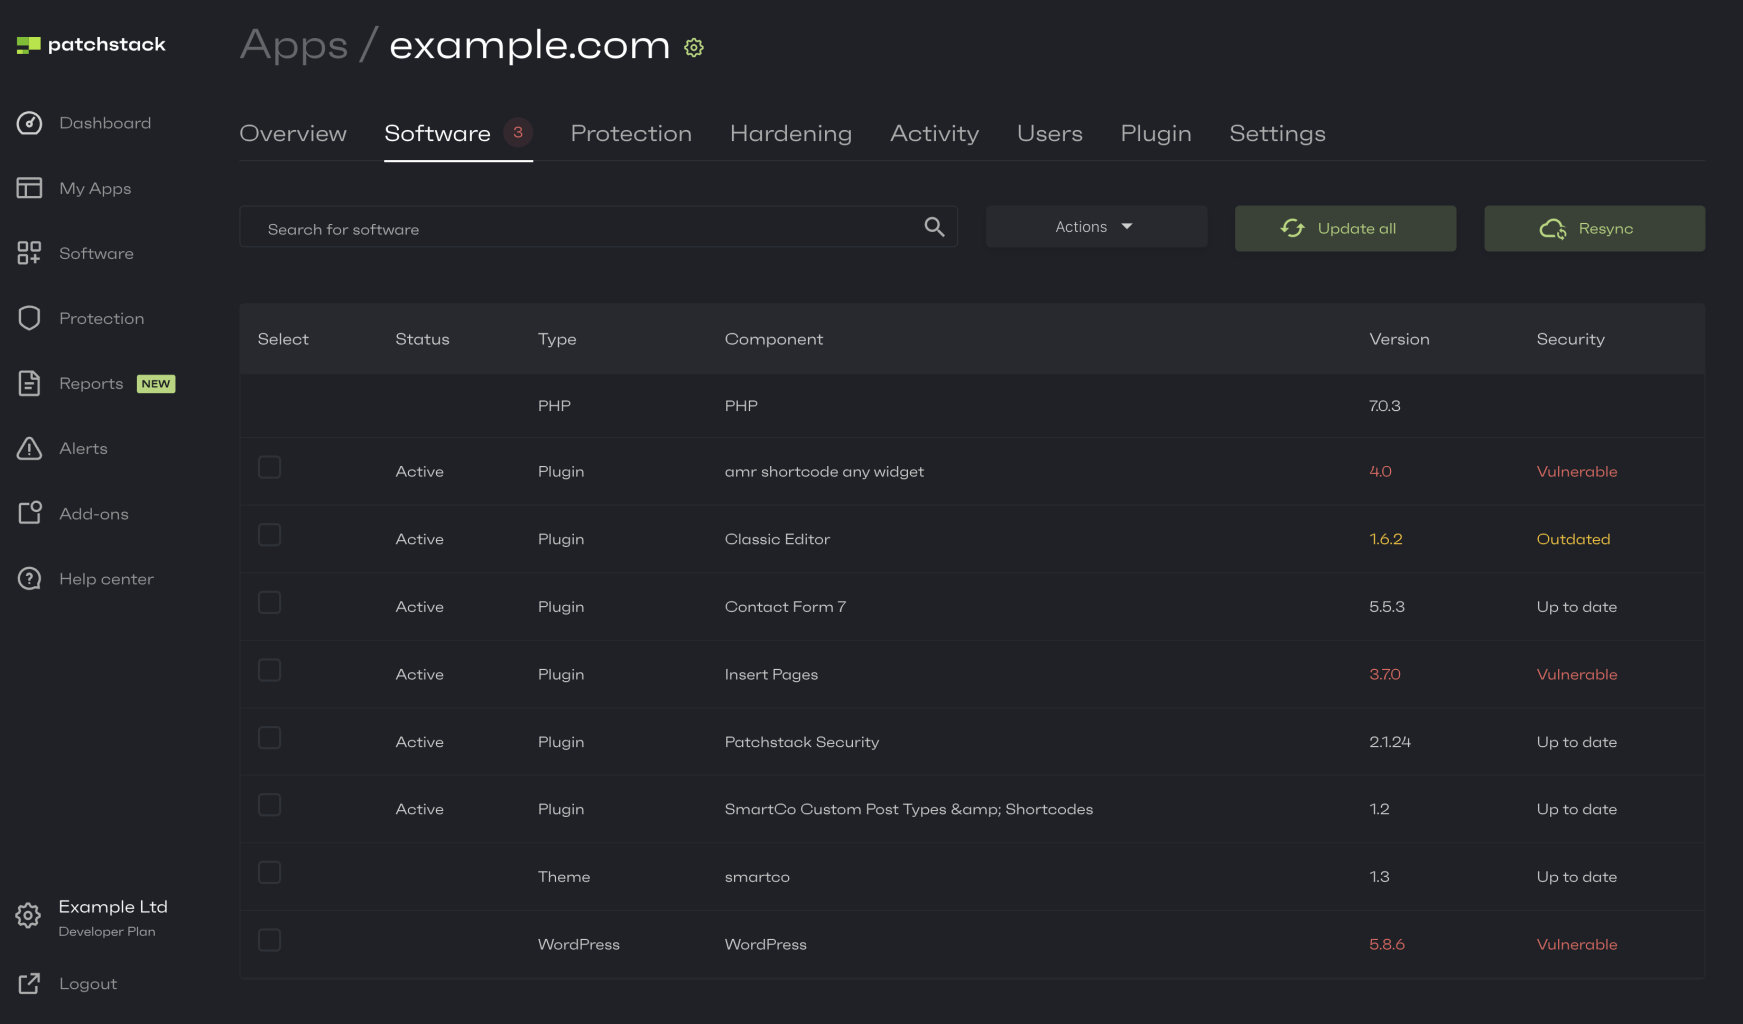Click the Alerts warning triangle icon
The width and height of the screenshot is (1743, 1024).
coord(30,448)
